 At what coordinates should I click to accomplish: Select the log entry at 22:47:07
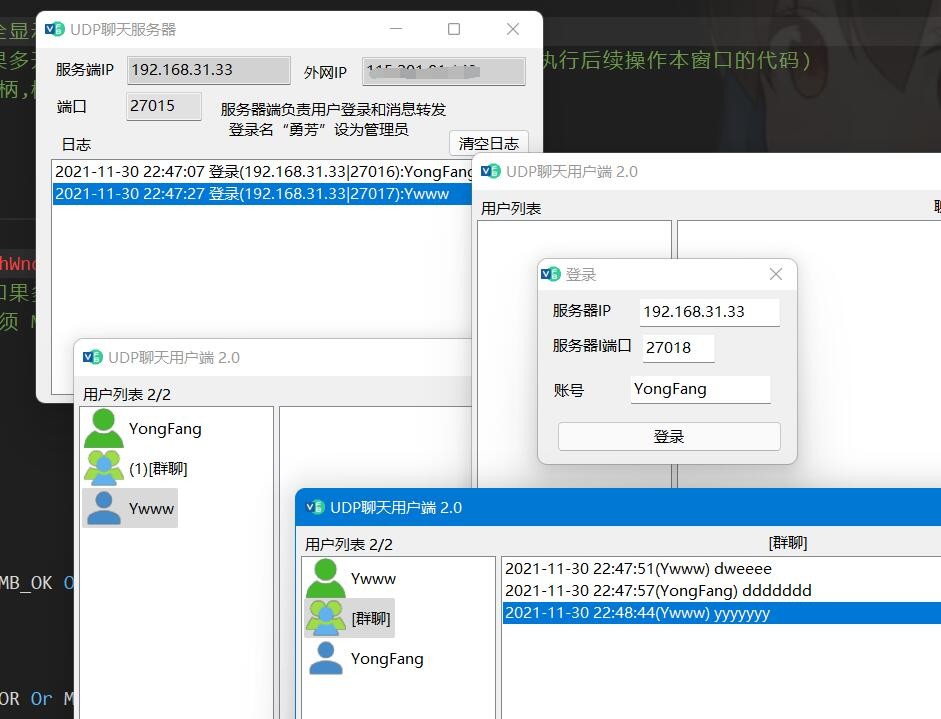point(260,172)
